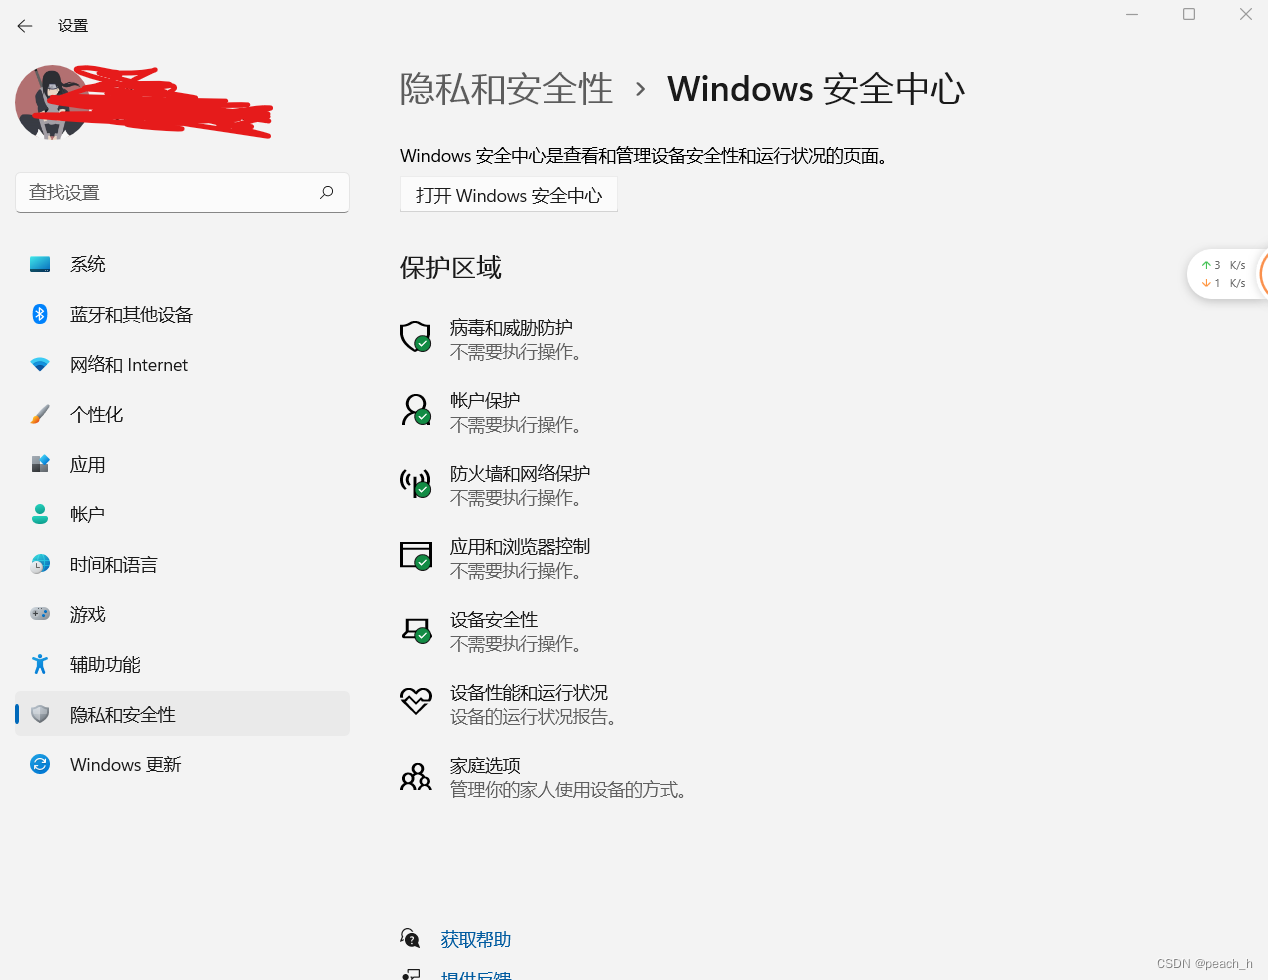Click the 获取帮助 link

point(475,939)
